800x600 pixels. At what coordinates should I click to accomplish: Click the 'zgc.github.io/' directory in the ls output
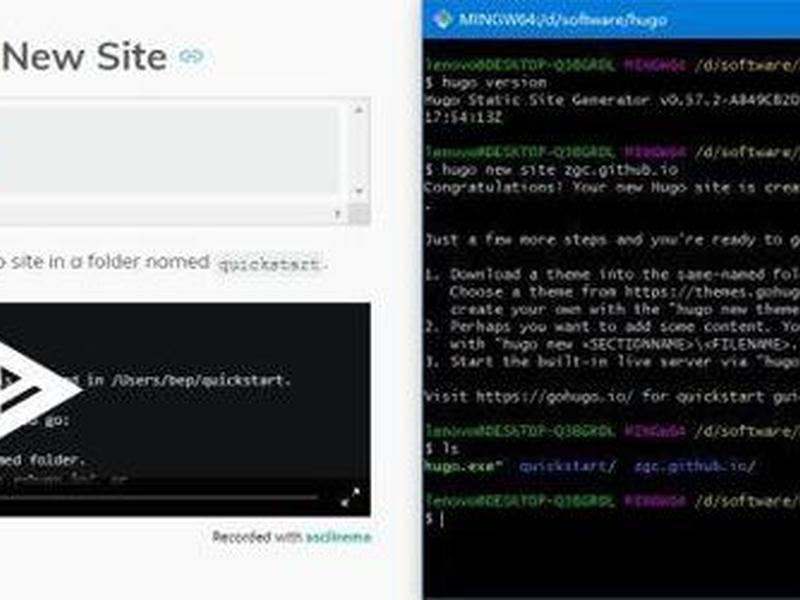pyautogui.click(x=694, y=466)
